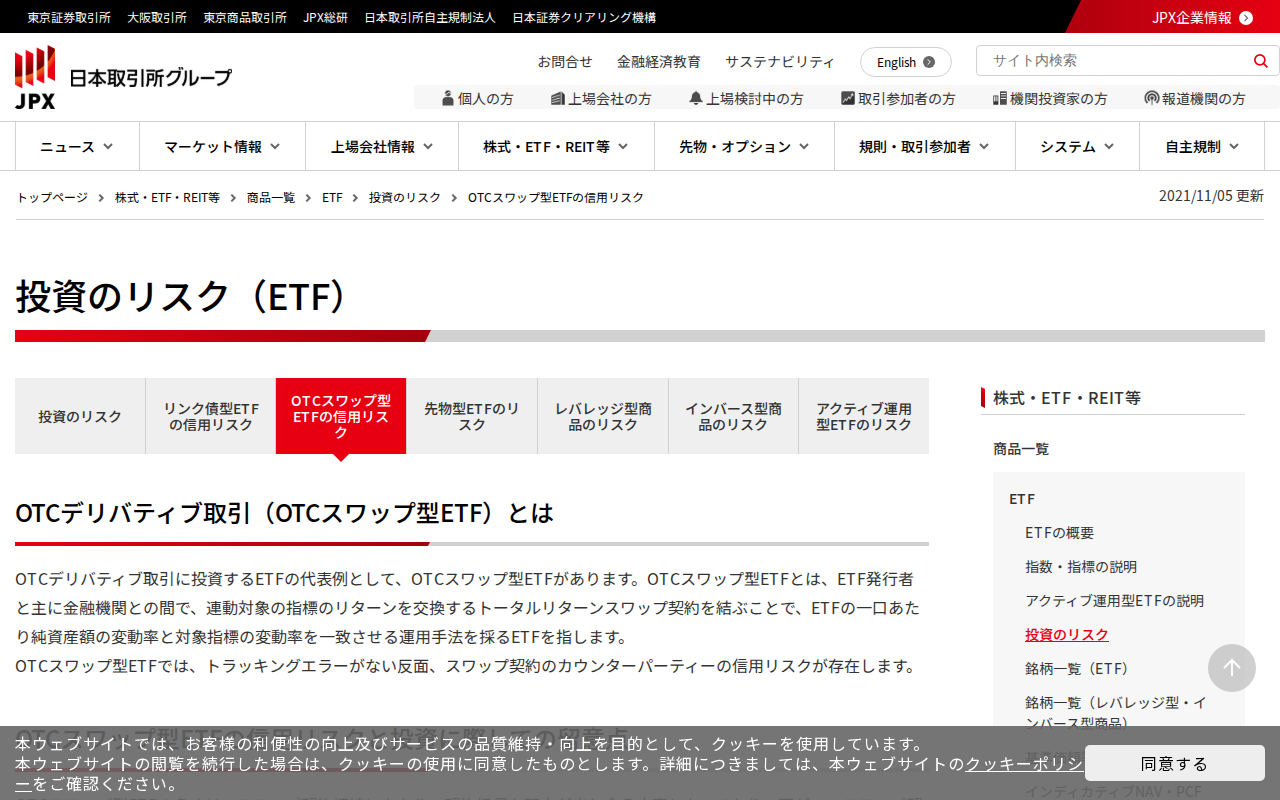Screen dimensions: 1280x800
Task: Open the 東京証券取引所 link
Action: 69,18
